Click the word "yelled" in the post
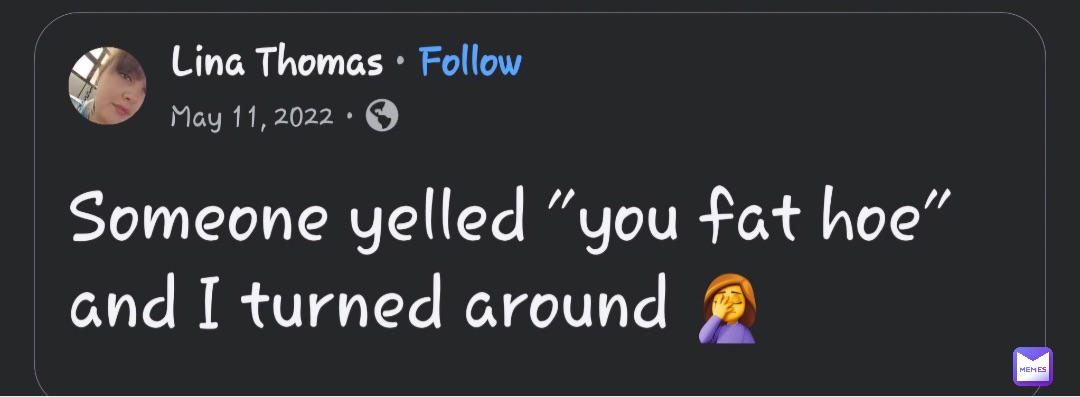 tap(437, 219)
